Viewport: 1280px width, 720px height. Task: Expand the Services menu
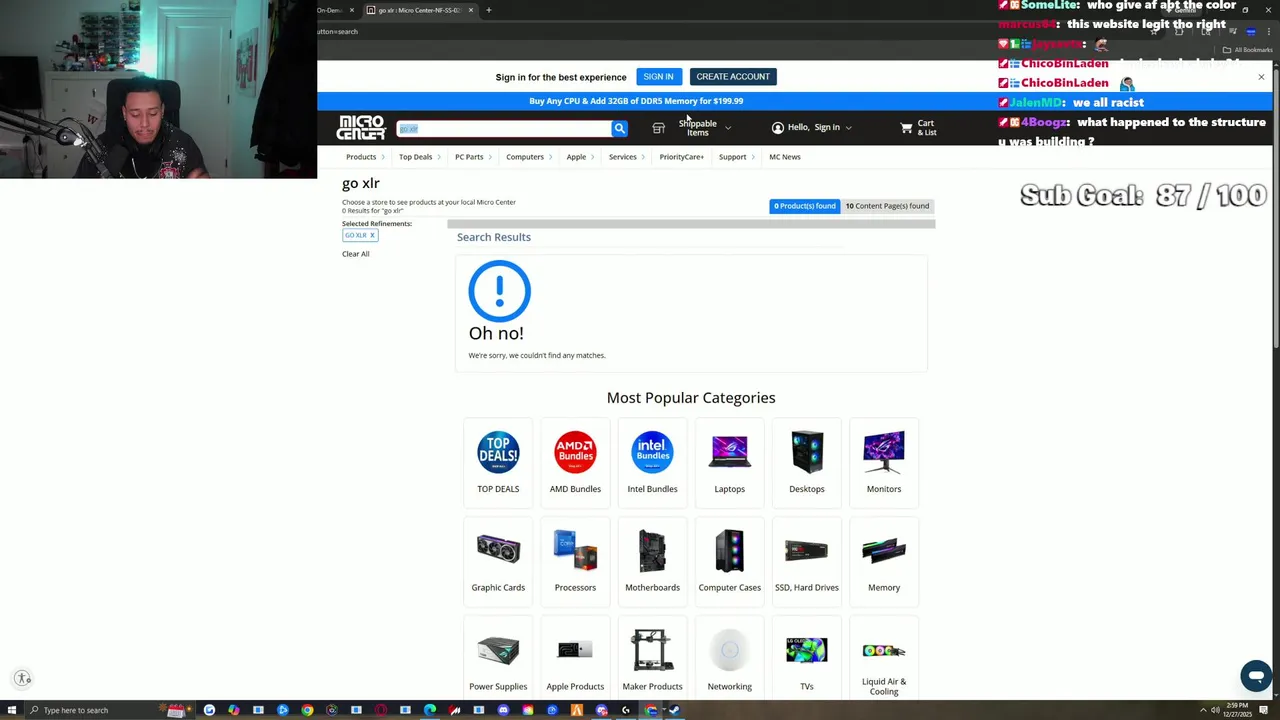626,157
